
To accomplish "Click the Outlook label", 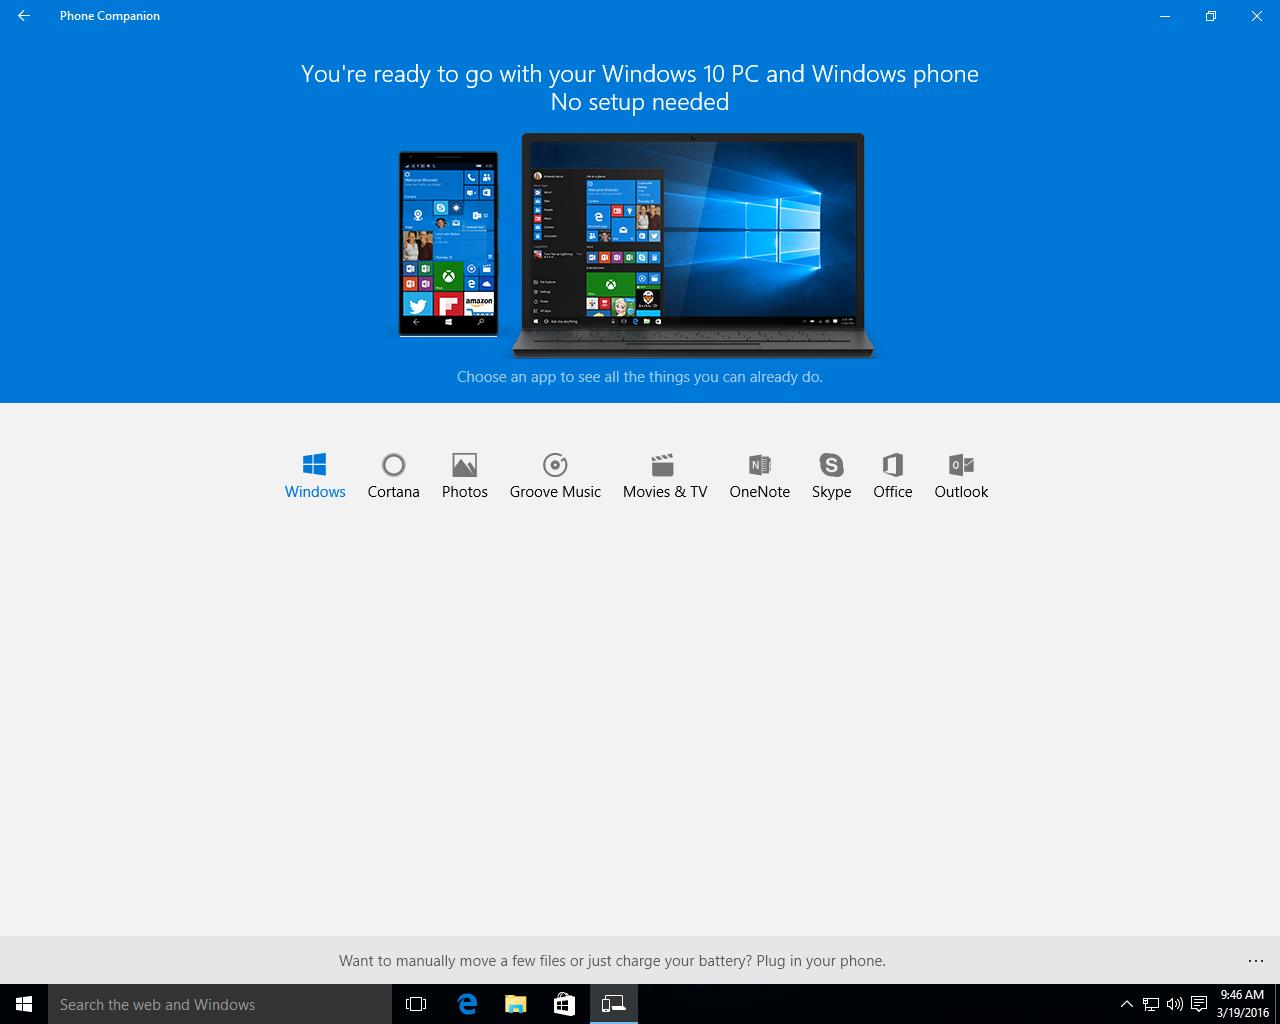I will 961,492.
